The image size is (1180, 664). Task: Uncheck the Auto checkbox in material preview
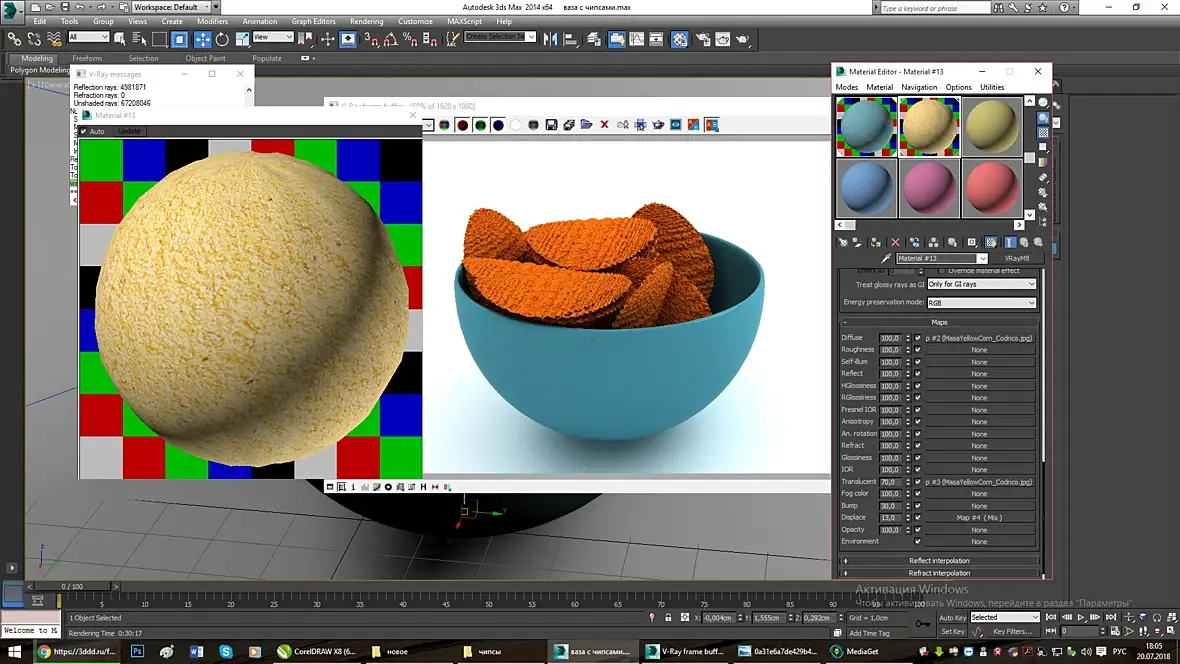84,131
